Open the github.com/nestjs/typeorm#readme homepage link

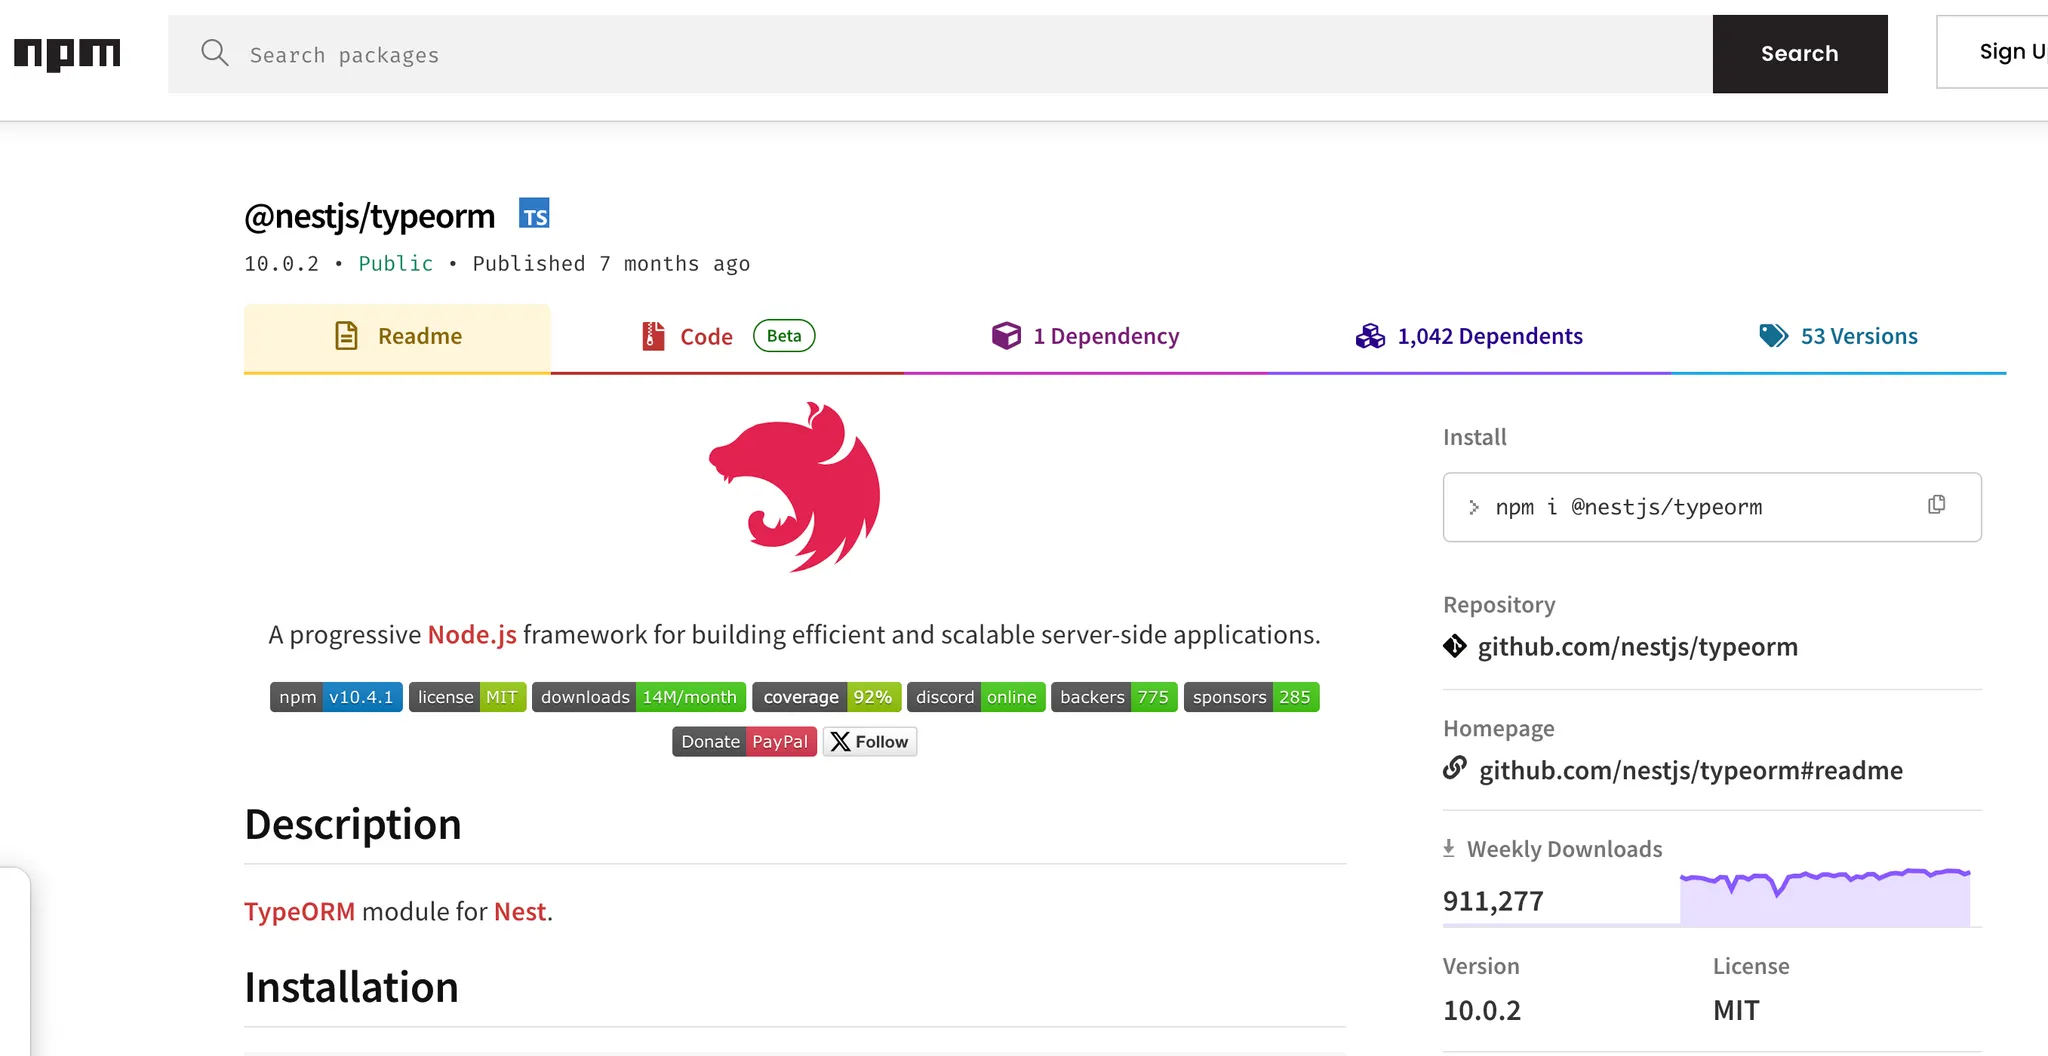point(1691,771)
